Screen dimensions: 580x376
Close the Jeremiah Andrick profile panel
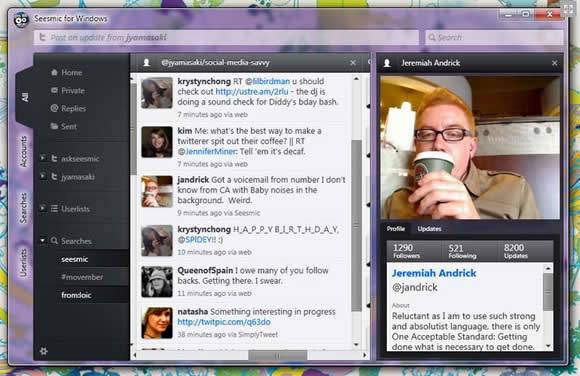point(554,63)
